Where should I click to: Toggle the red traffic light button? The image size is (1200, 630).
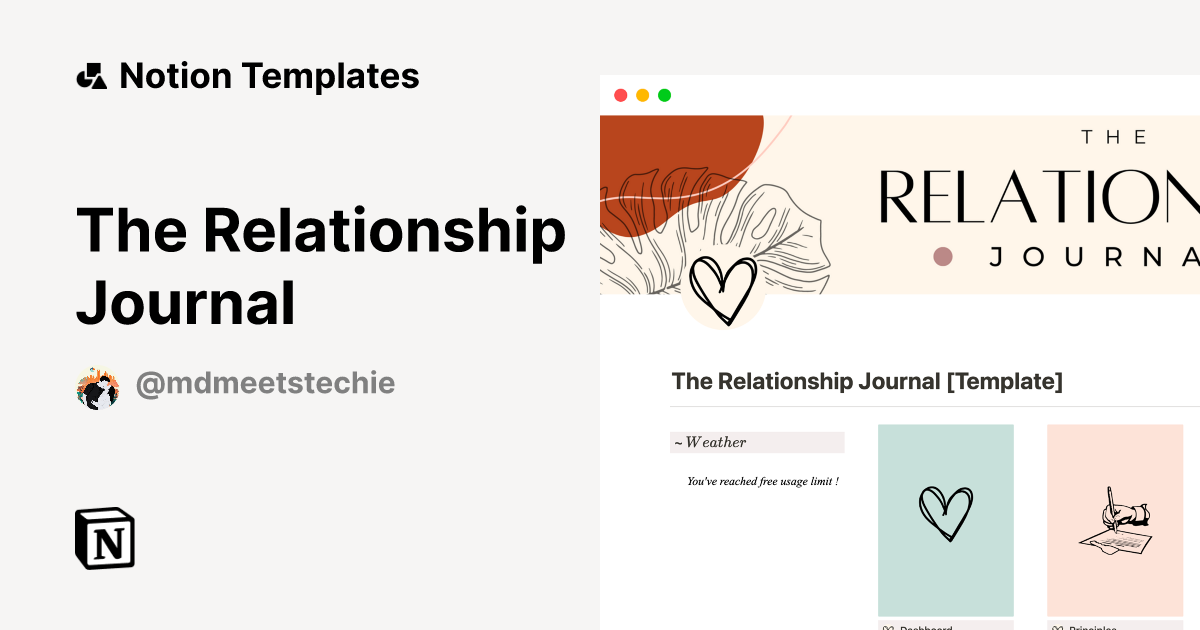point(621,94)
